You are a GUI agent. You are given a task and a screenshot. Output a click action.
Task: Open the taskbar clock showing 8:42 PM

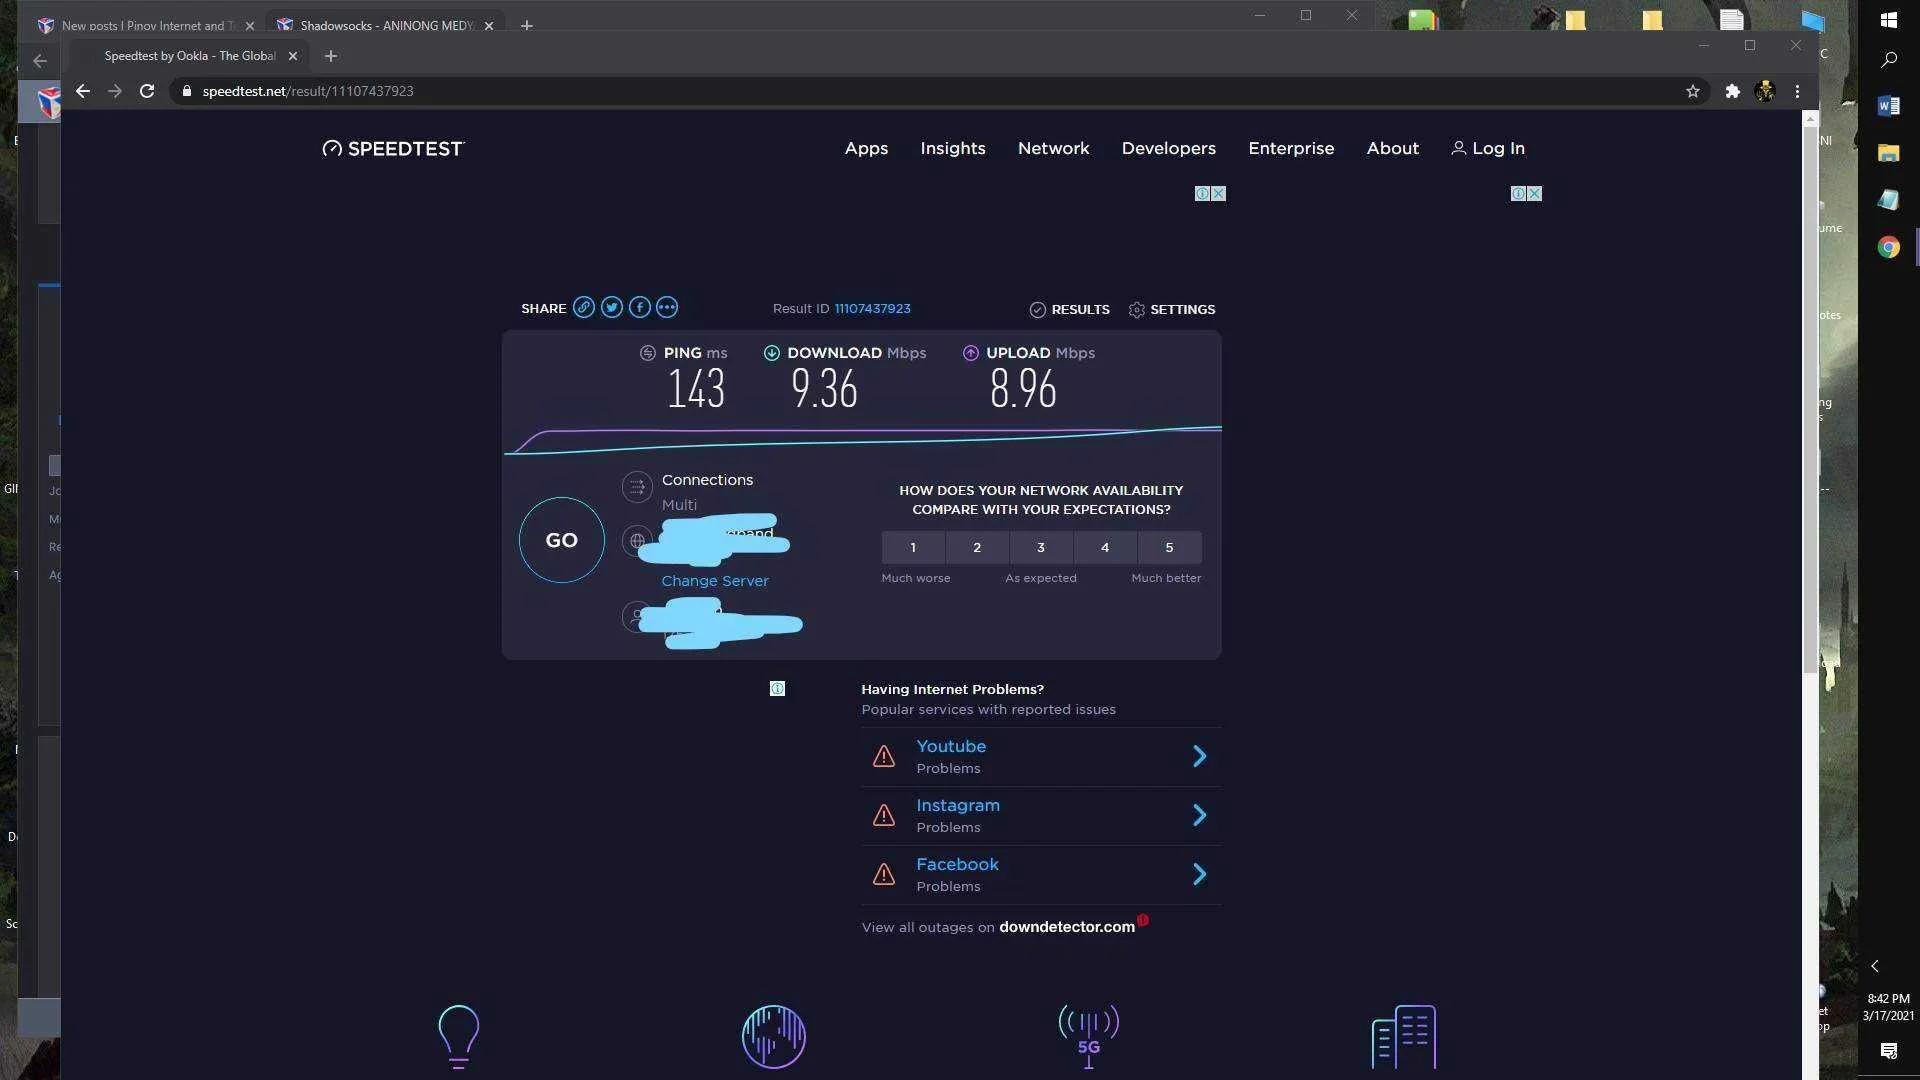click(1888, 1007)
